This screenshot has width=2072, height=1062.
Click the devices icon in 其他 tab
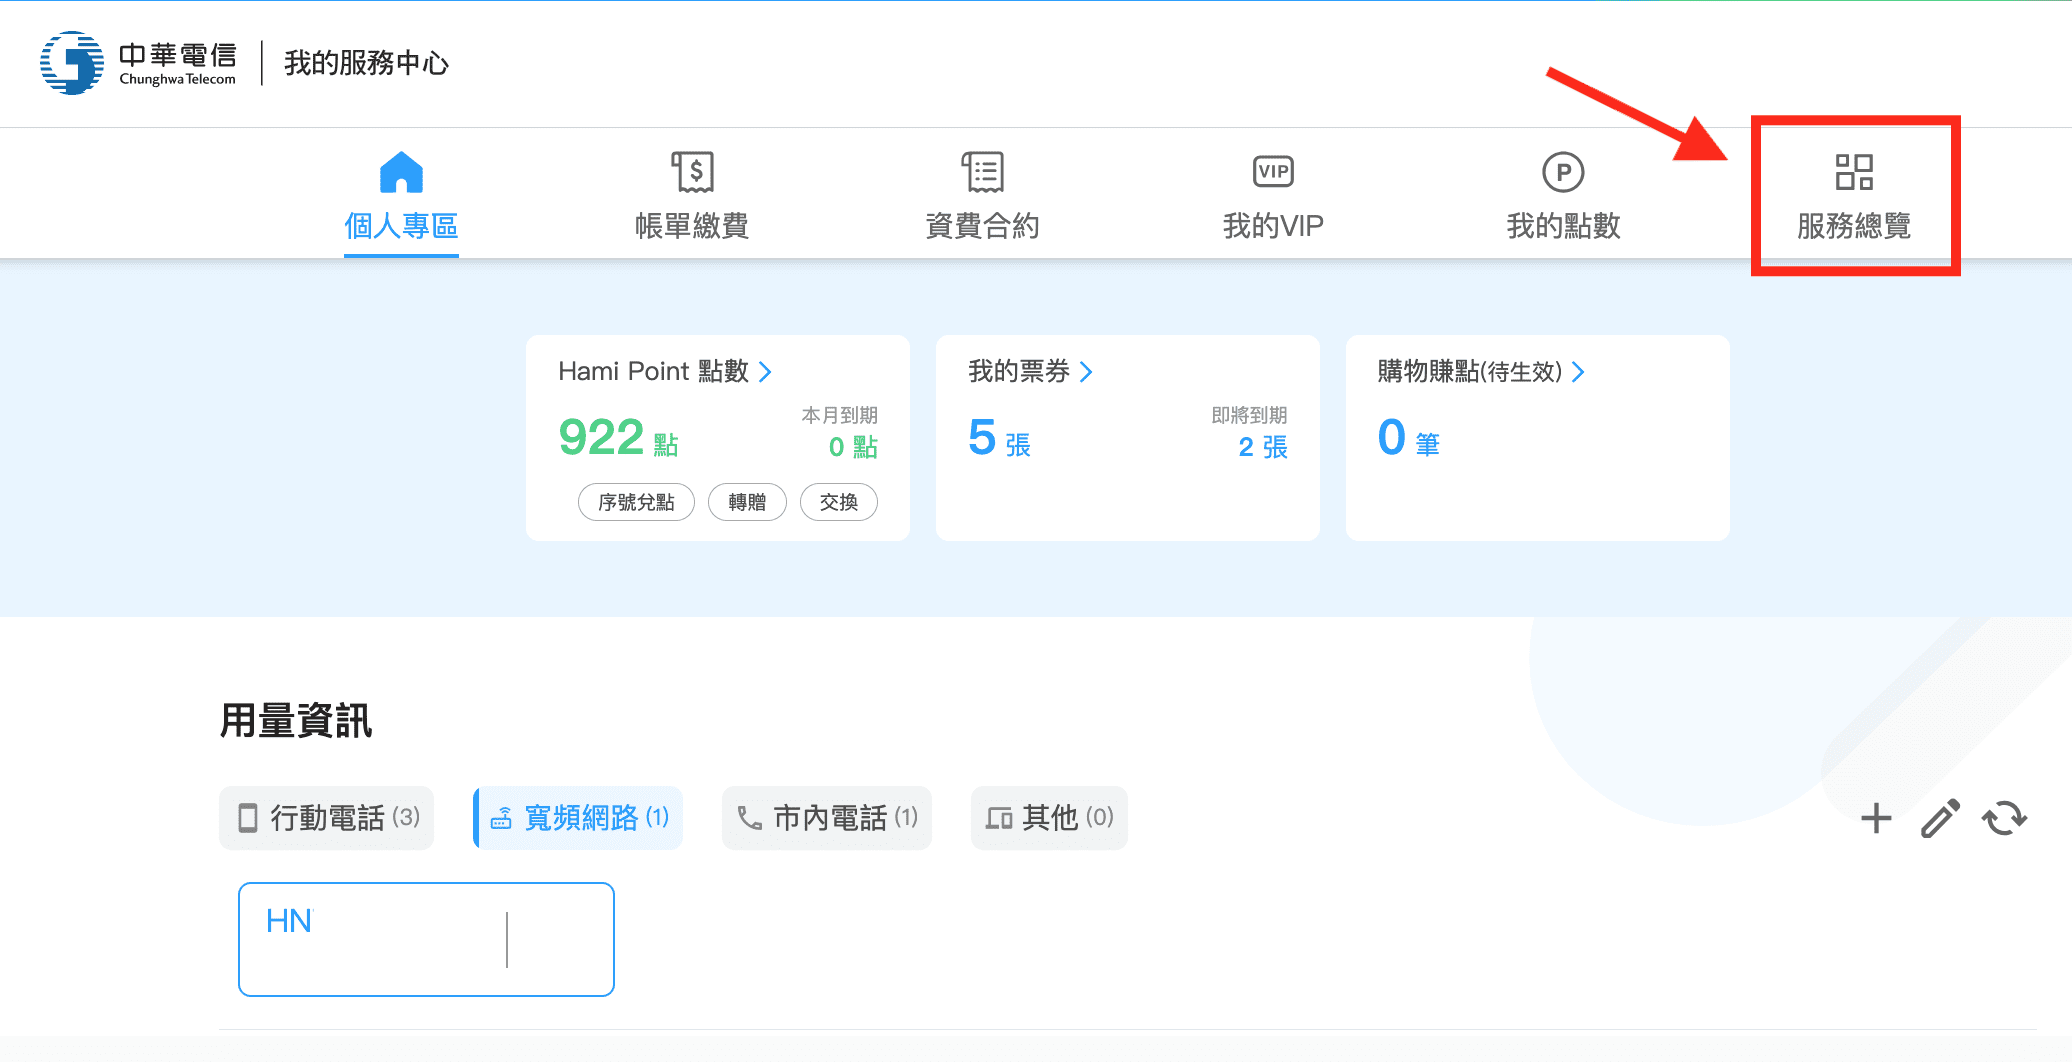coord(999,818)
